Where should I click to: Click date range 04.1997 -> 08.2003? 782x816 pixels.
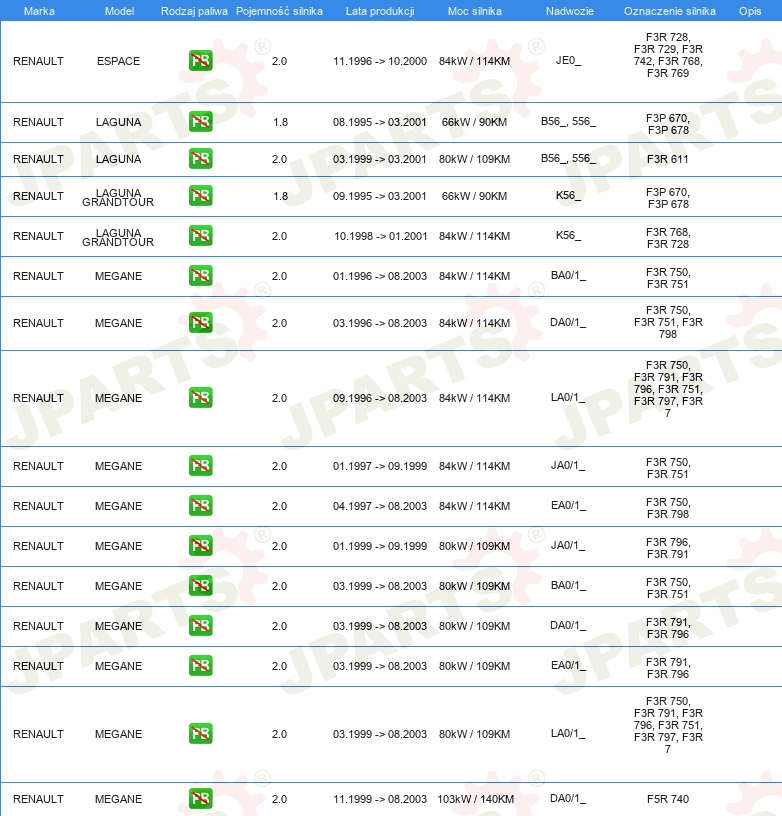point(380,506)
